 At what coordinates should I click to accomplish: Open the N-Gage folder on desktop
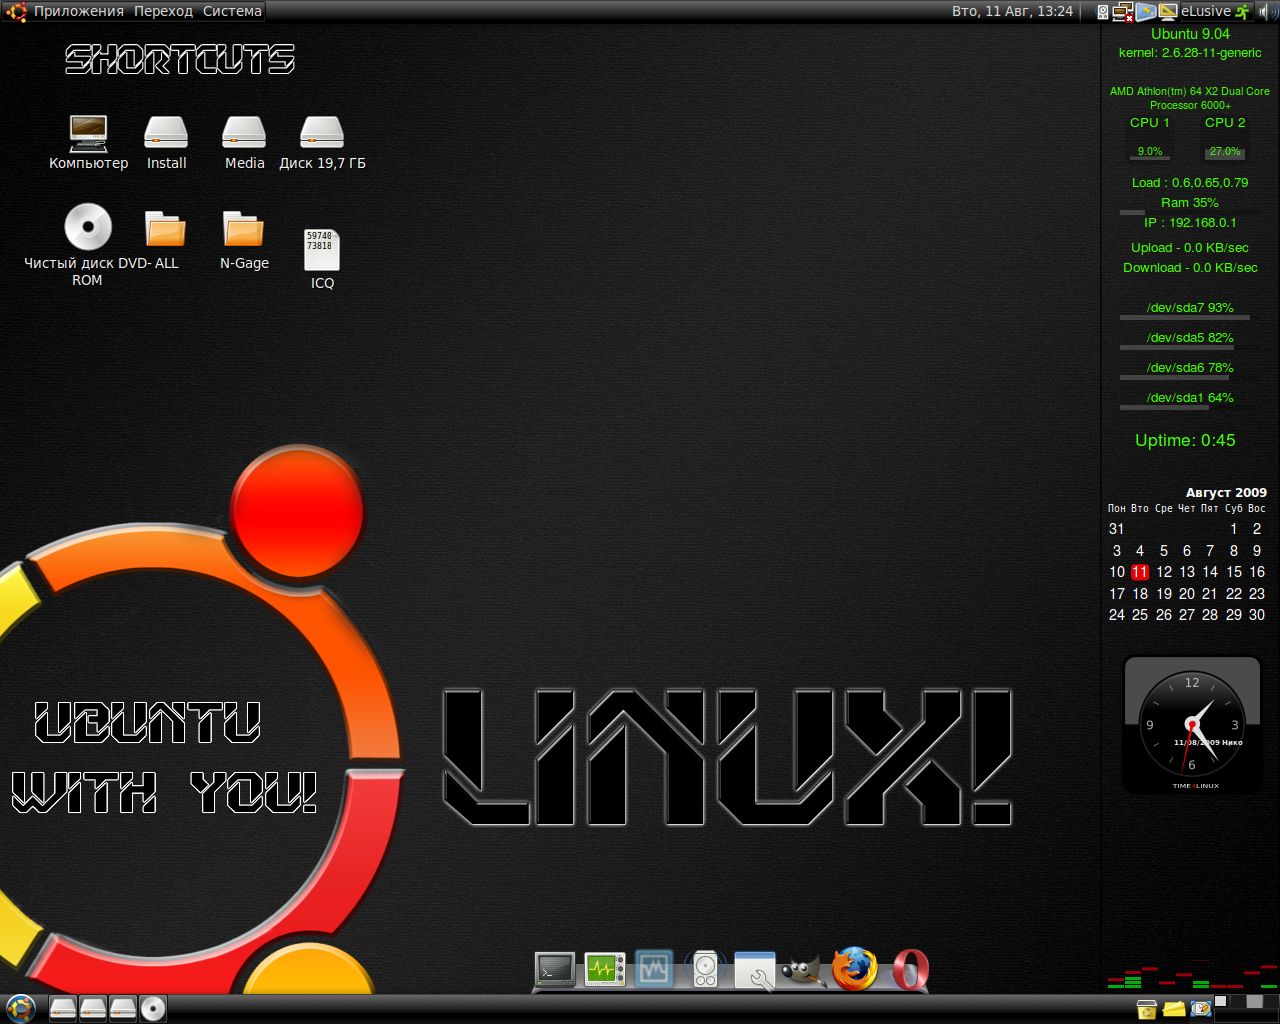tap(244, 240)
